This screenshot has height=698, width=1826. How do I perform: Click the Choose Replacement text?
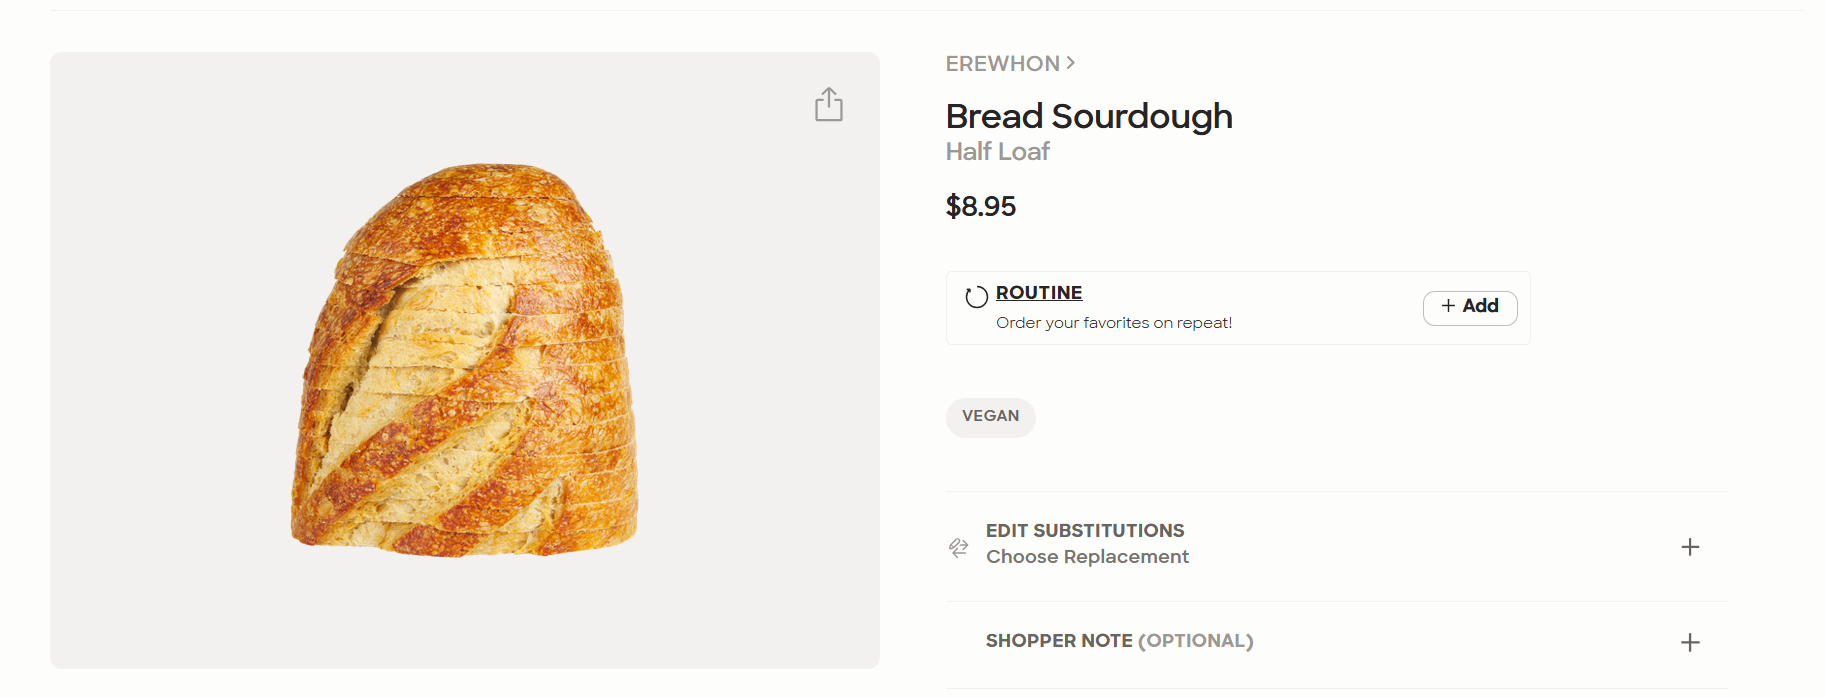[1087, 557]
